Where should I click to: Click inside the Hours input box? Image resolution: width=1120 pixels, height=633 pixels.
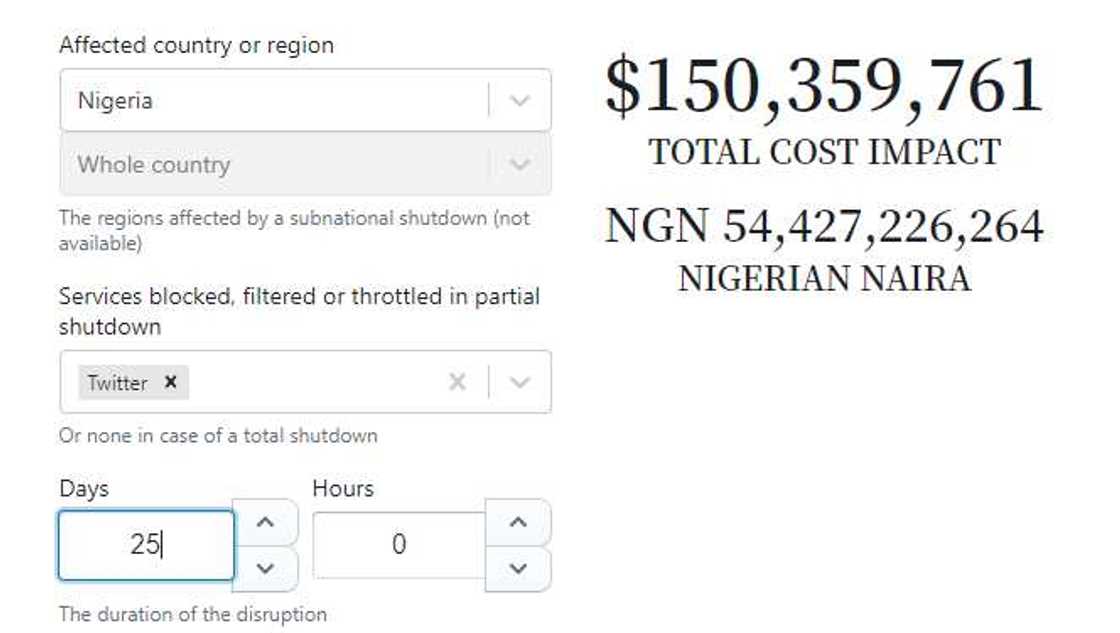(x=400, y=544)
